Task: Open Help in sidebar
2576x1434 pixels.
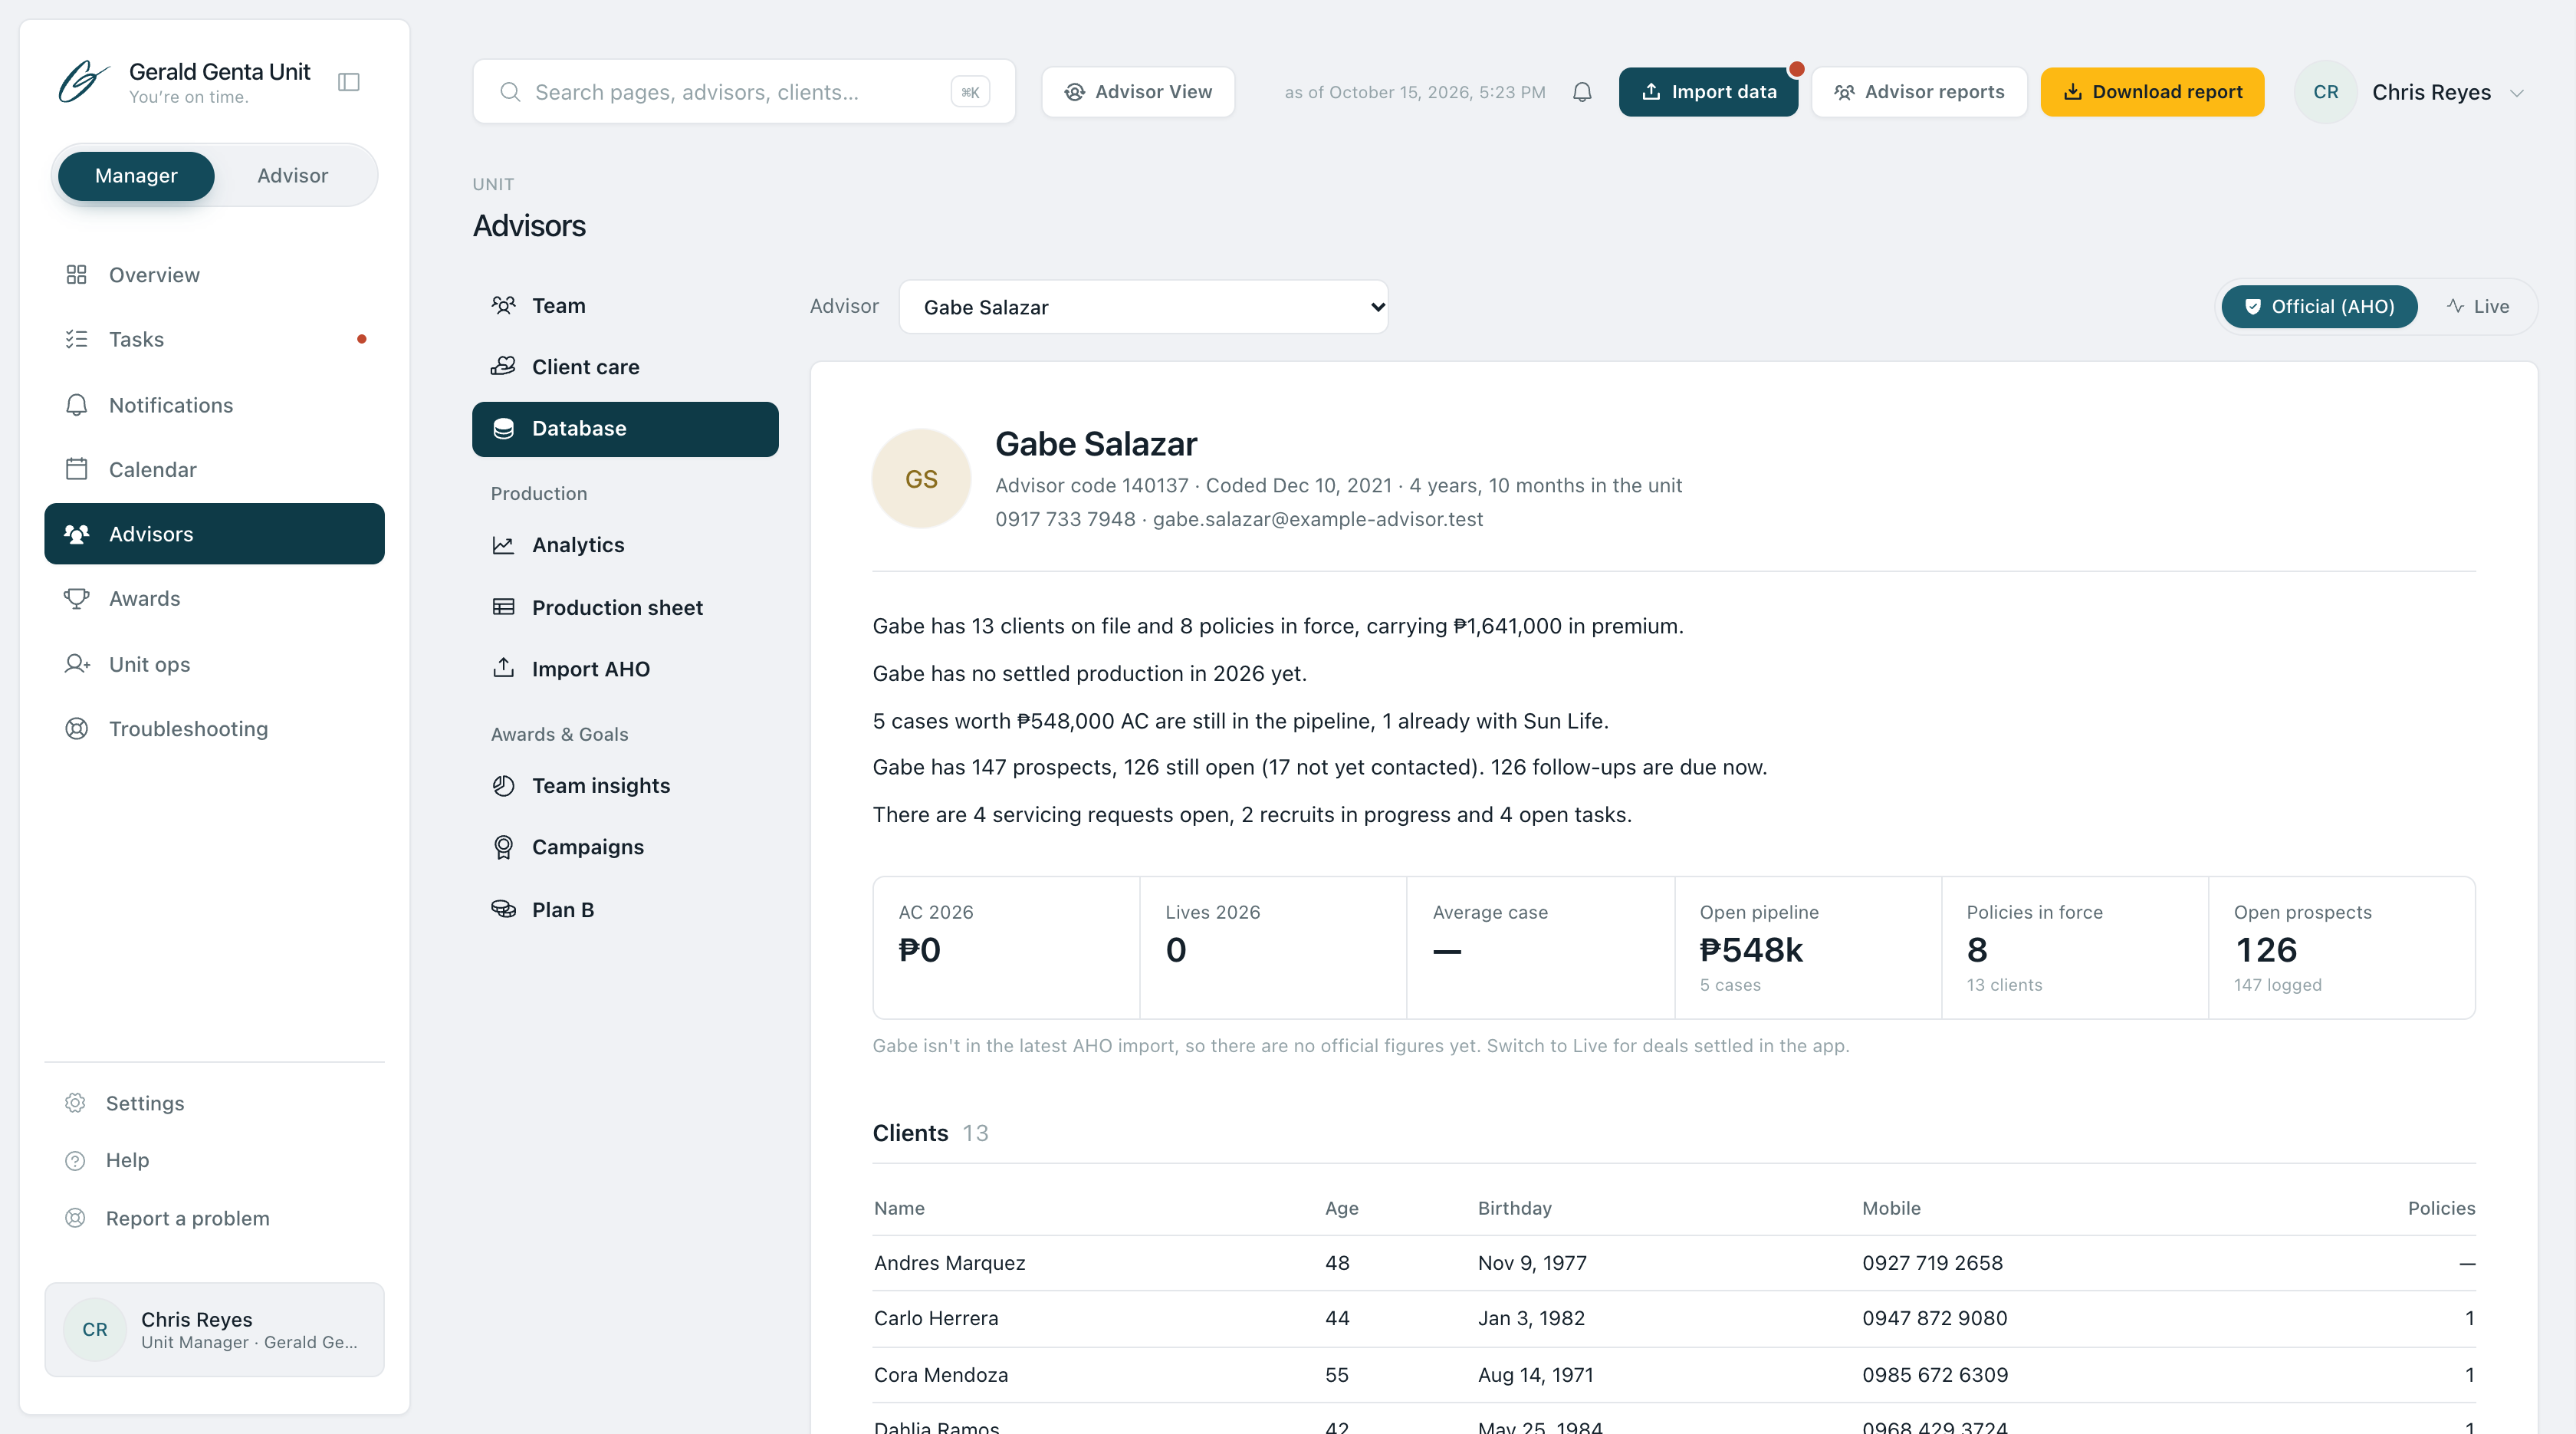Action: [214, 1160]
